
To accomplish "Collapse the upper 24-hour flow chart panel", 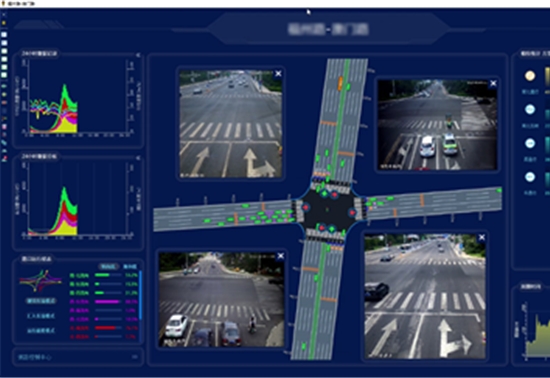I will click(138, 55).
